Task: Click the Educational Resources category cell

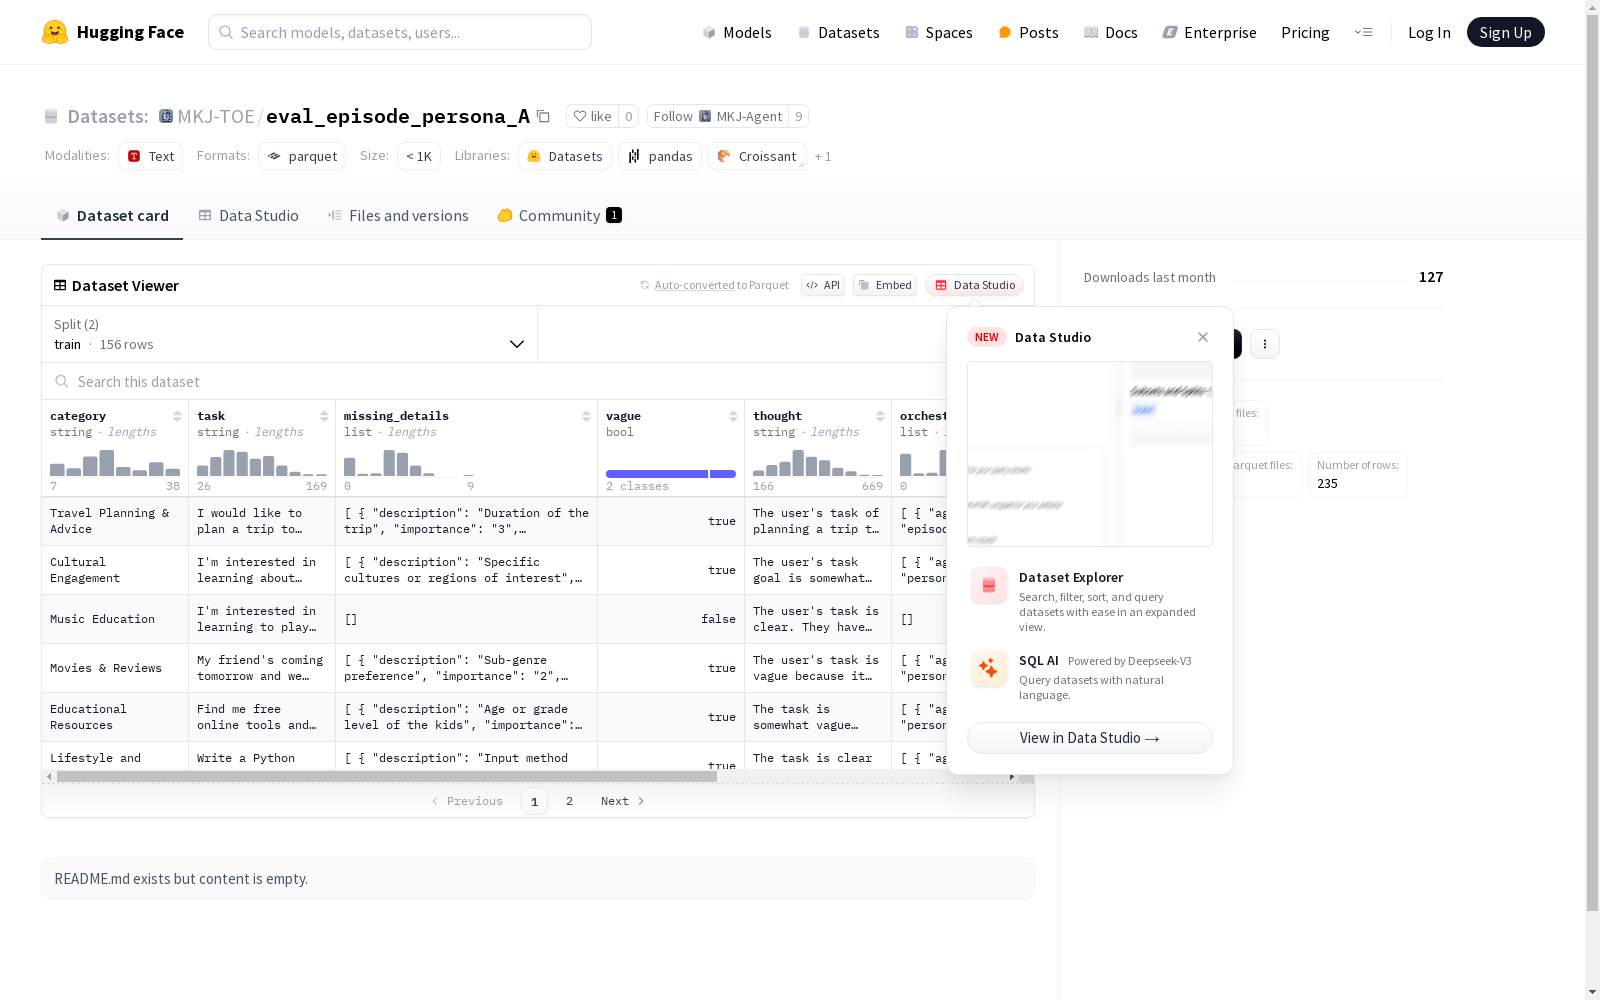Action: click(115, 717)
